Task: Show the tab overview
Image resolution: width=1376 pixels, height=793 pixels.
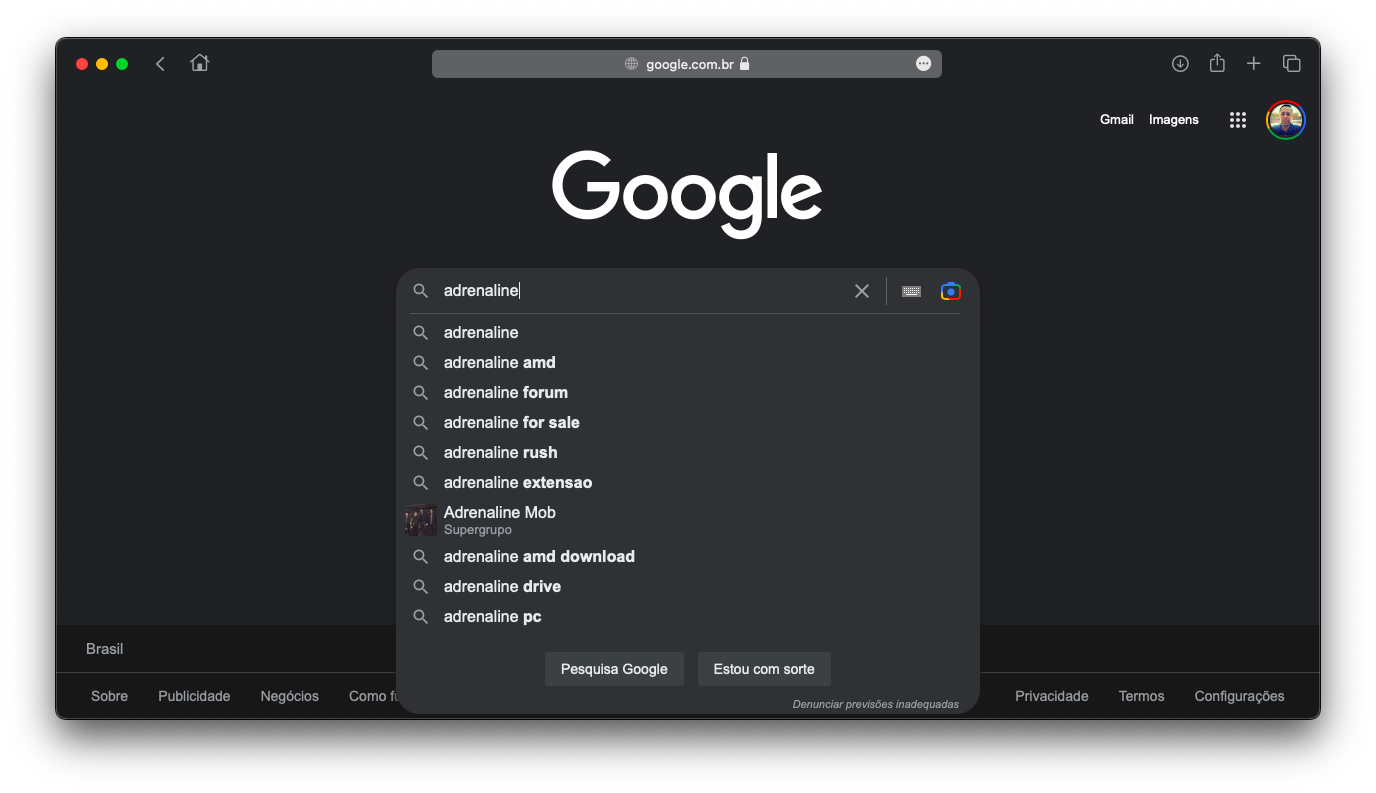Action: (1292, 64)
